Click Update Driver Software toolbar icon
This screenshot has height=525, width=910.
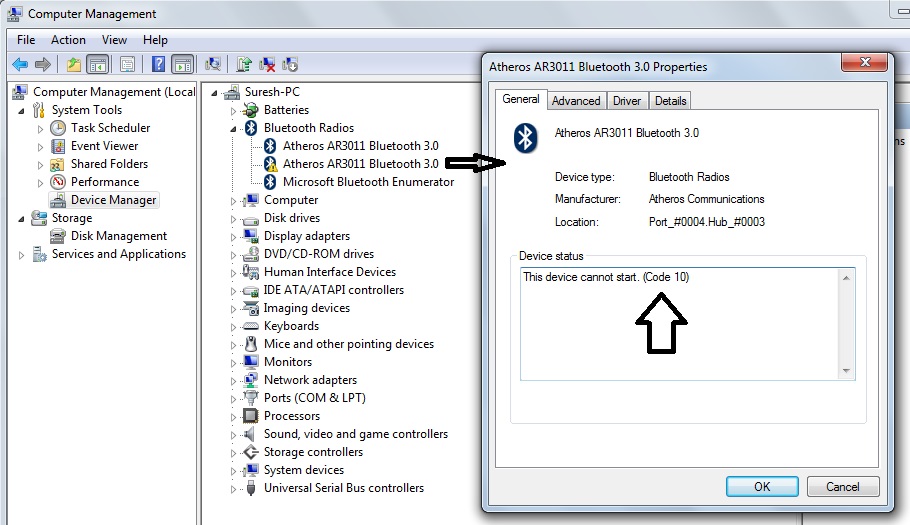point(244,64)
